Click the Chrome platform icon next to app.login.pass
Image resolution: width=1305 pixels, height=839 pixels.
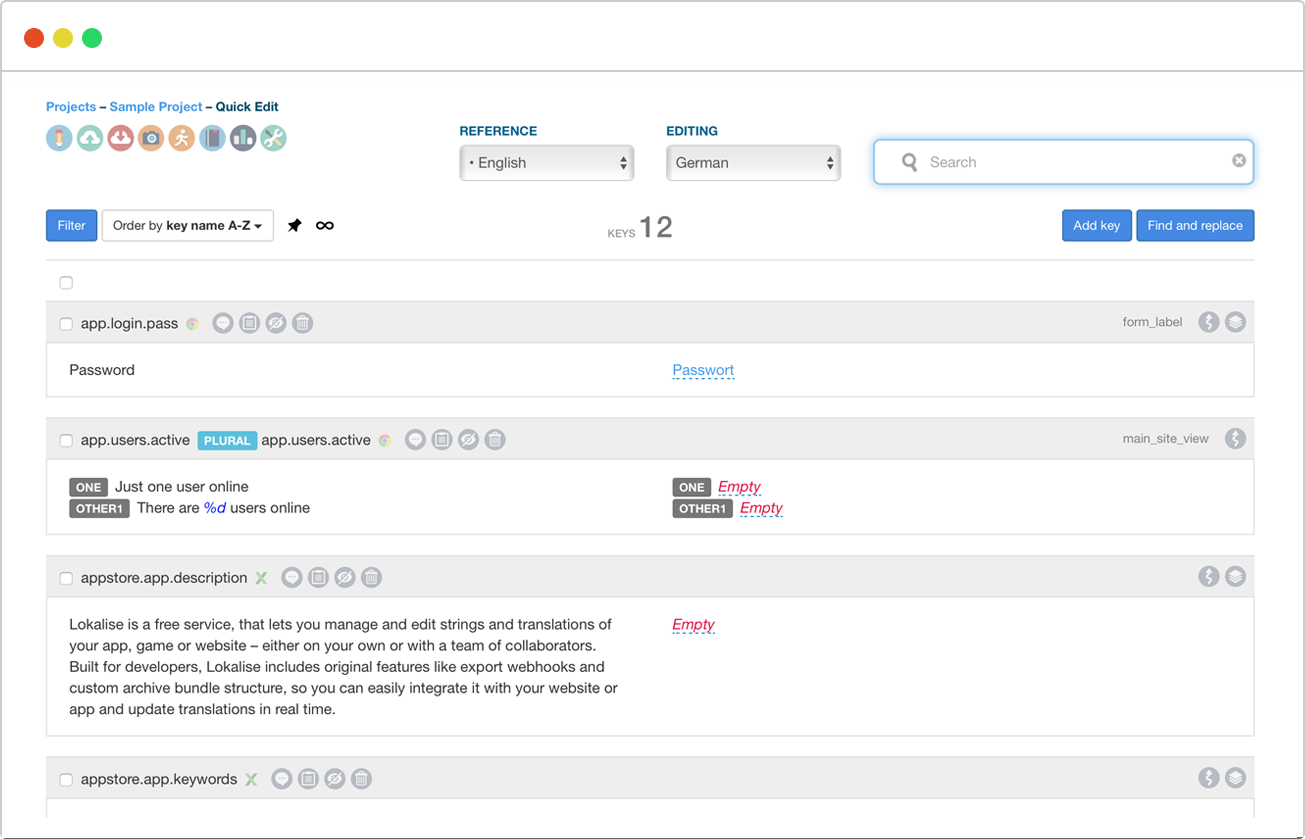tap(192, 324)
